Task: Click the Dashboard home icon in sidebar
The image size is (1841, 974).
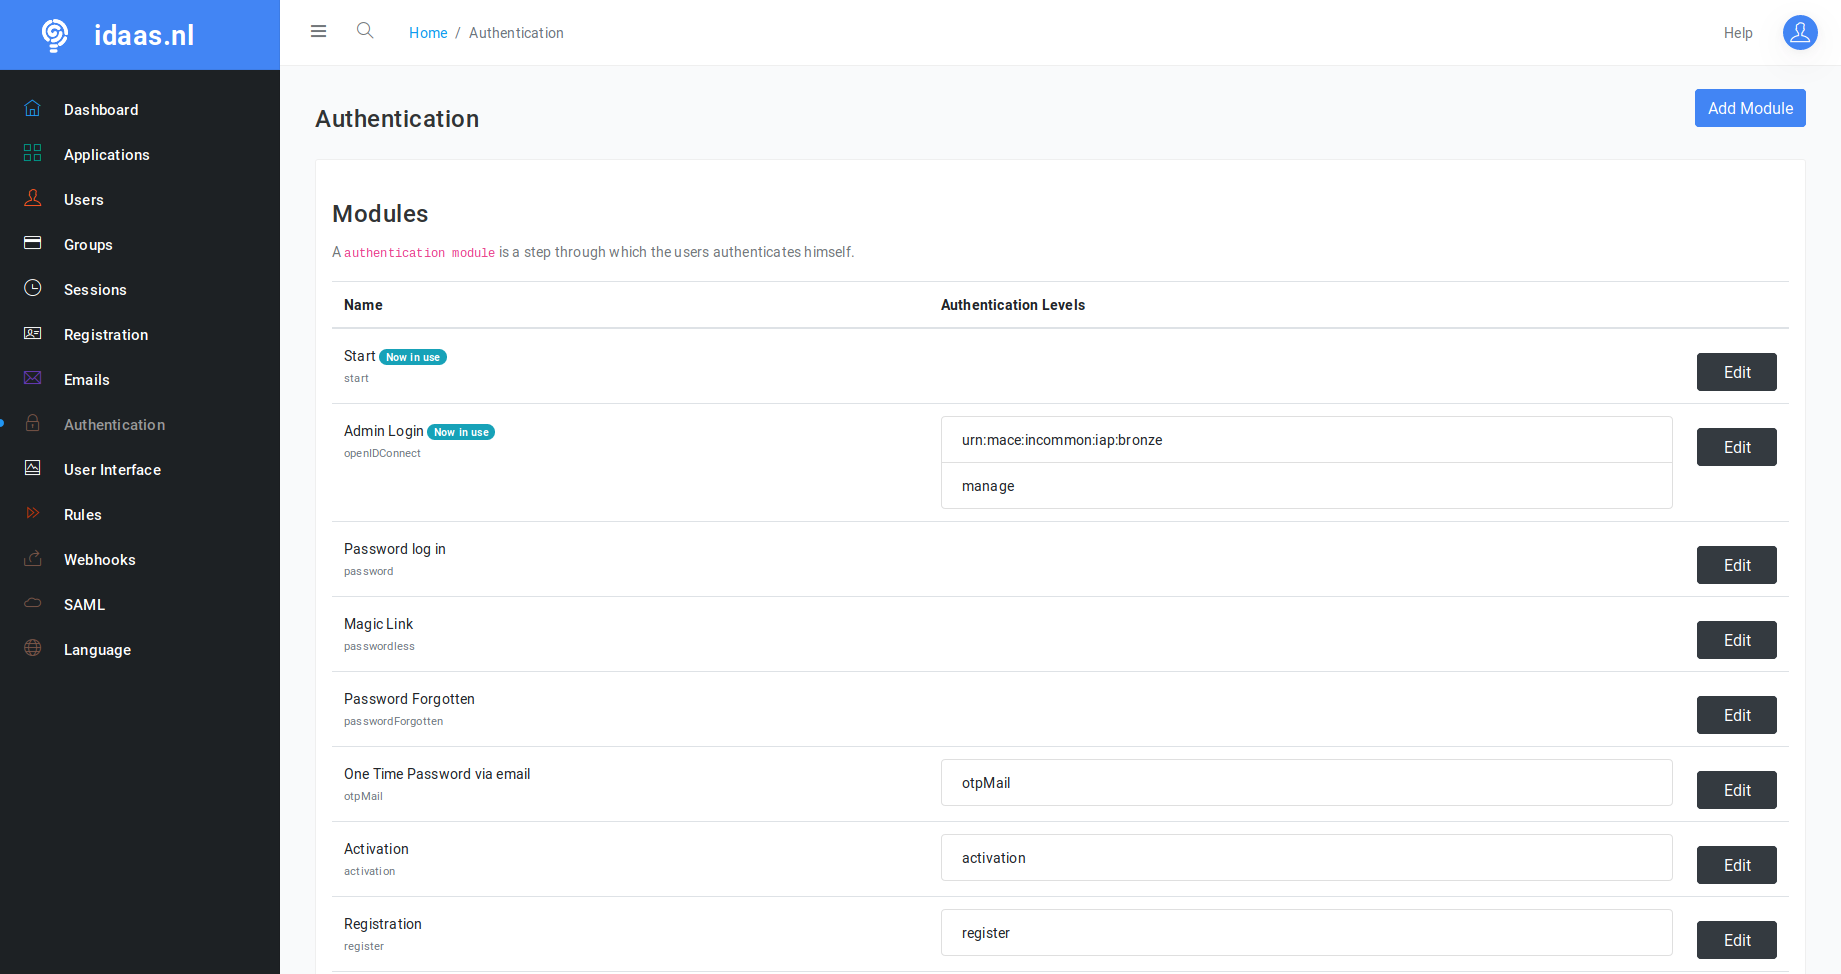Action: pyautogui.click(x=33, y=108)
